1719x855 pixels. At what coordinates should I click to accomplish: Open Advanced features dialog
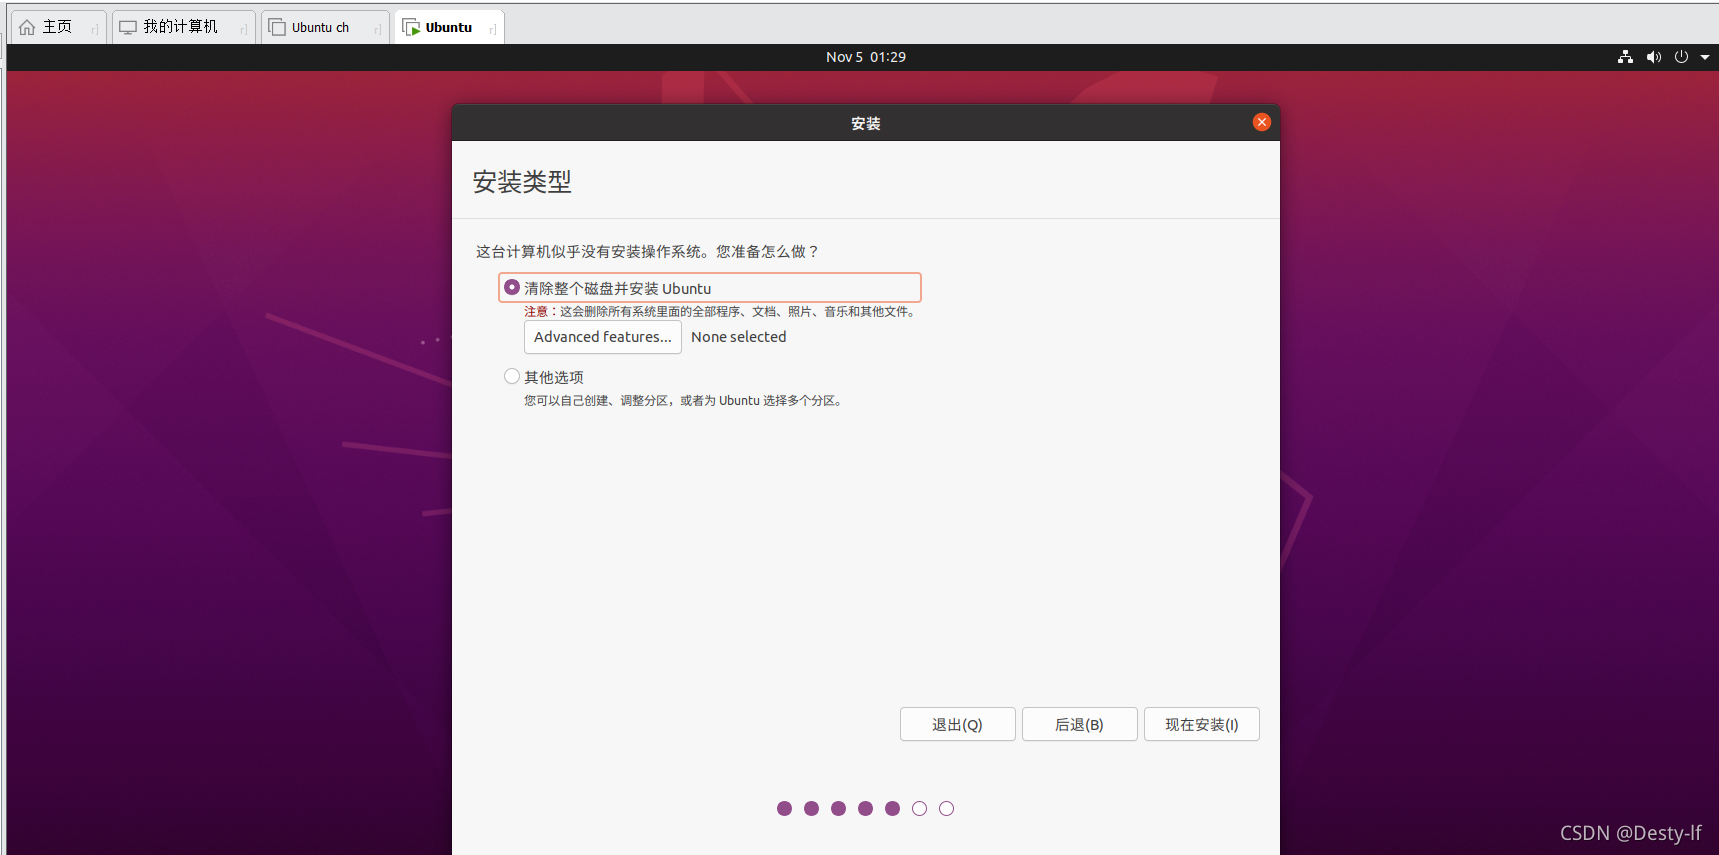603,337
